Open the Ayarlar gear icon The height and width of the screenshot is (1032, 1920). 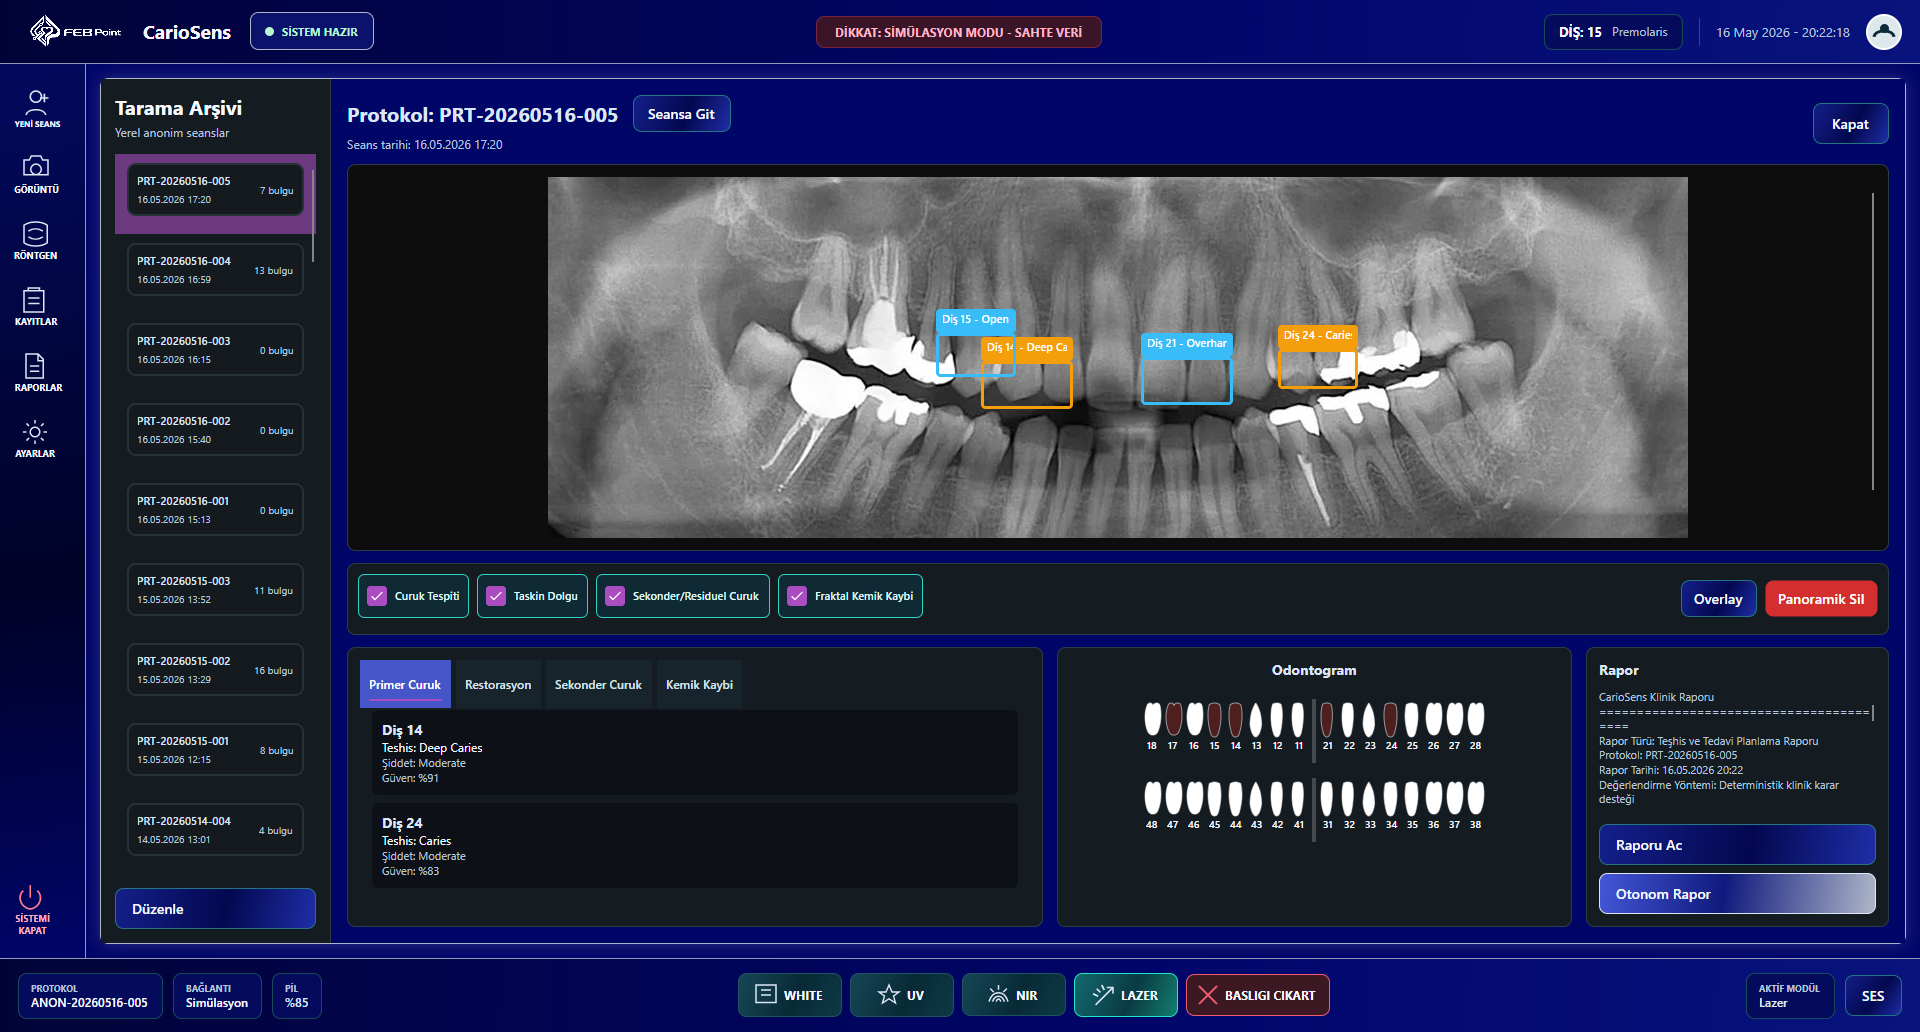click(35, 438)
